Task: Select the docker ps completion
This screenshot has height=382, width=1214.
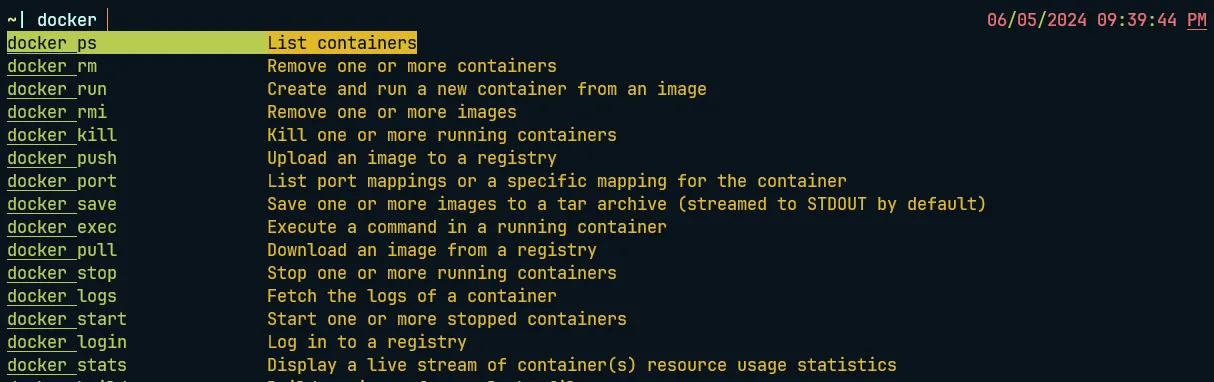Action: 212,43
